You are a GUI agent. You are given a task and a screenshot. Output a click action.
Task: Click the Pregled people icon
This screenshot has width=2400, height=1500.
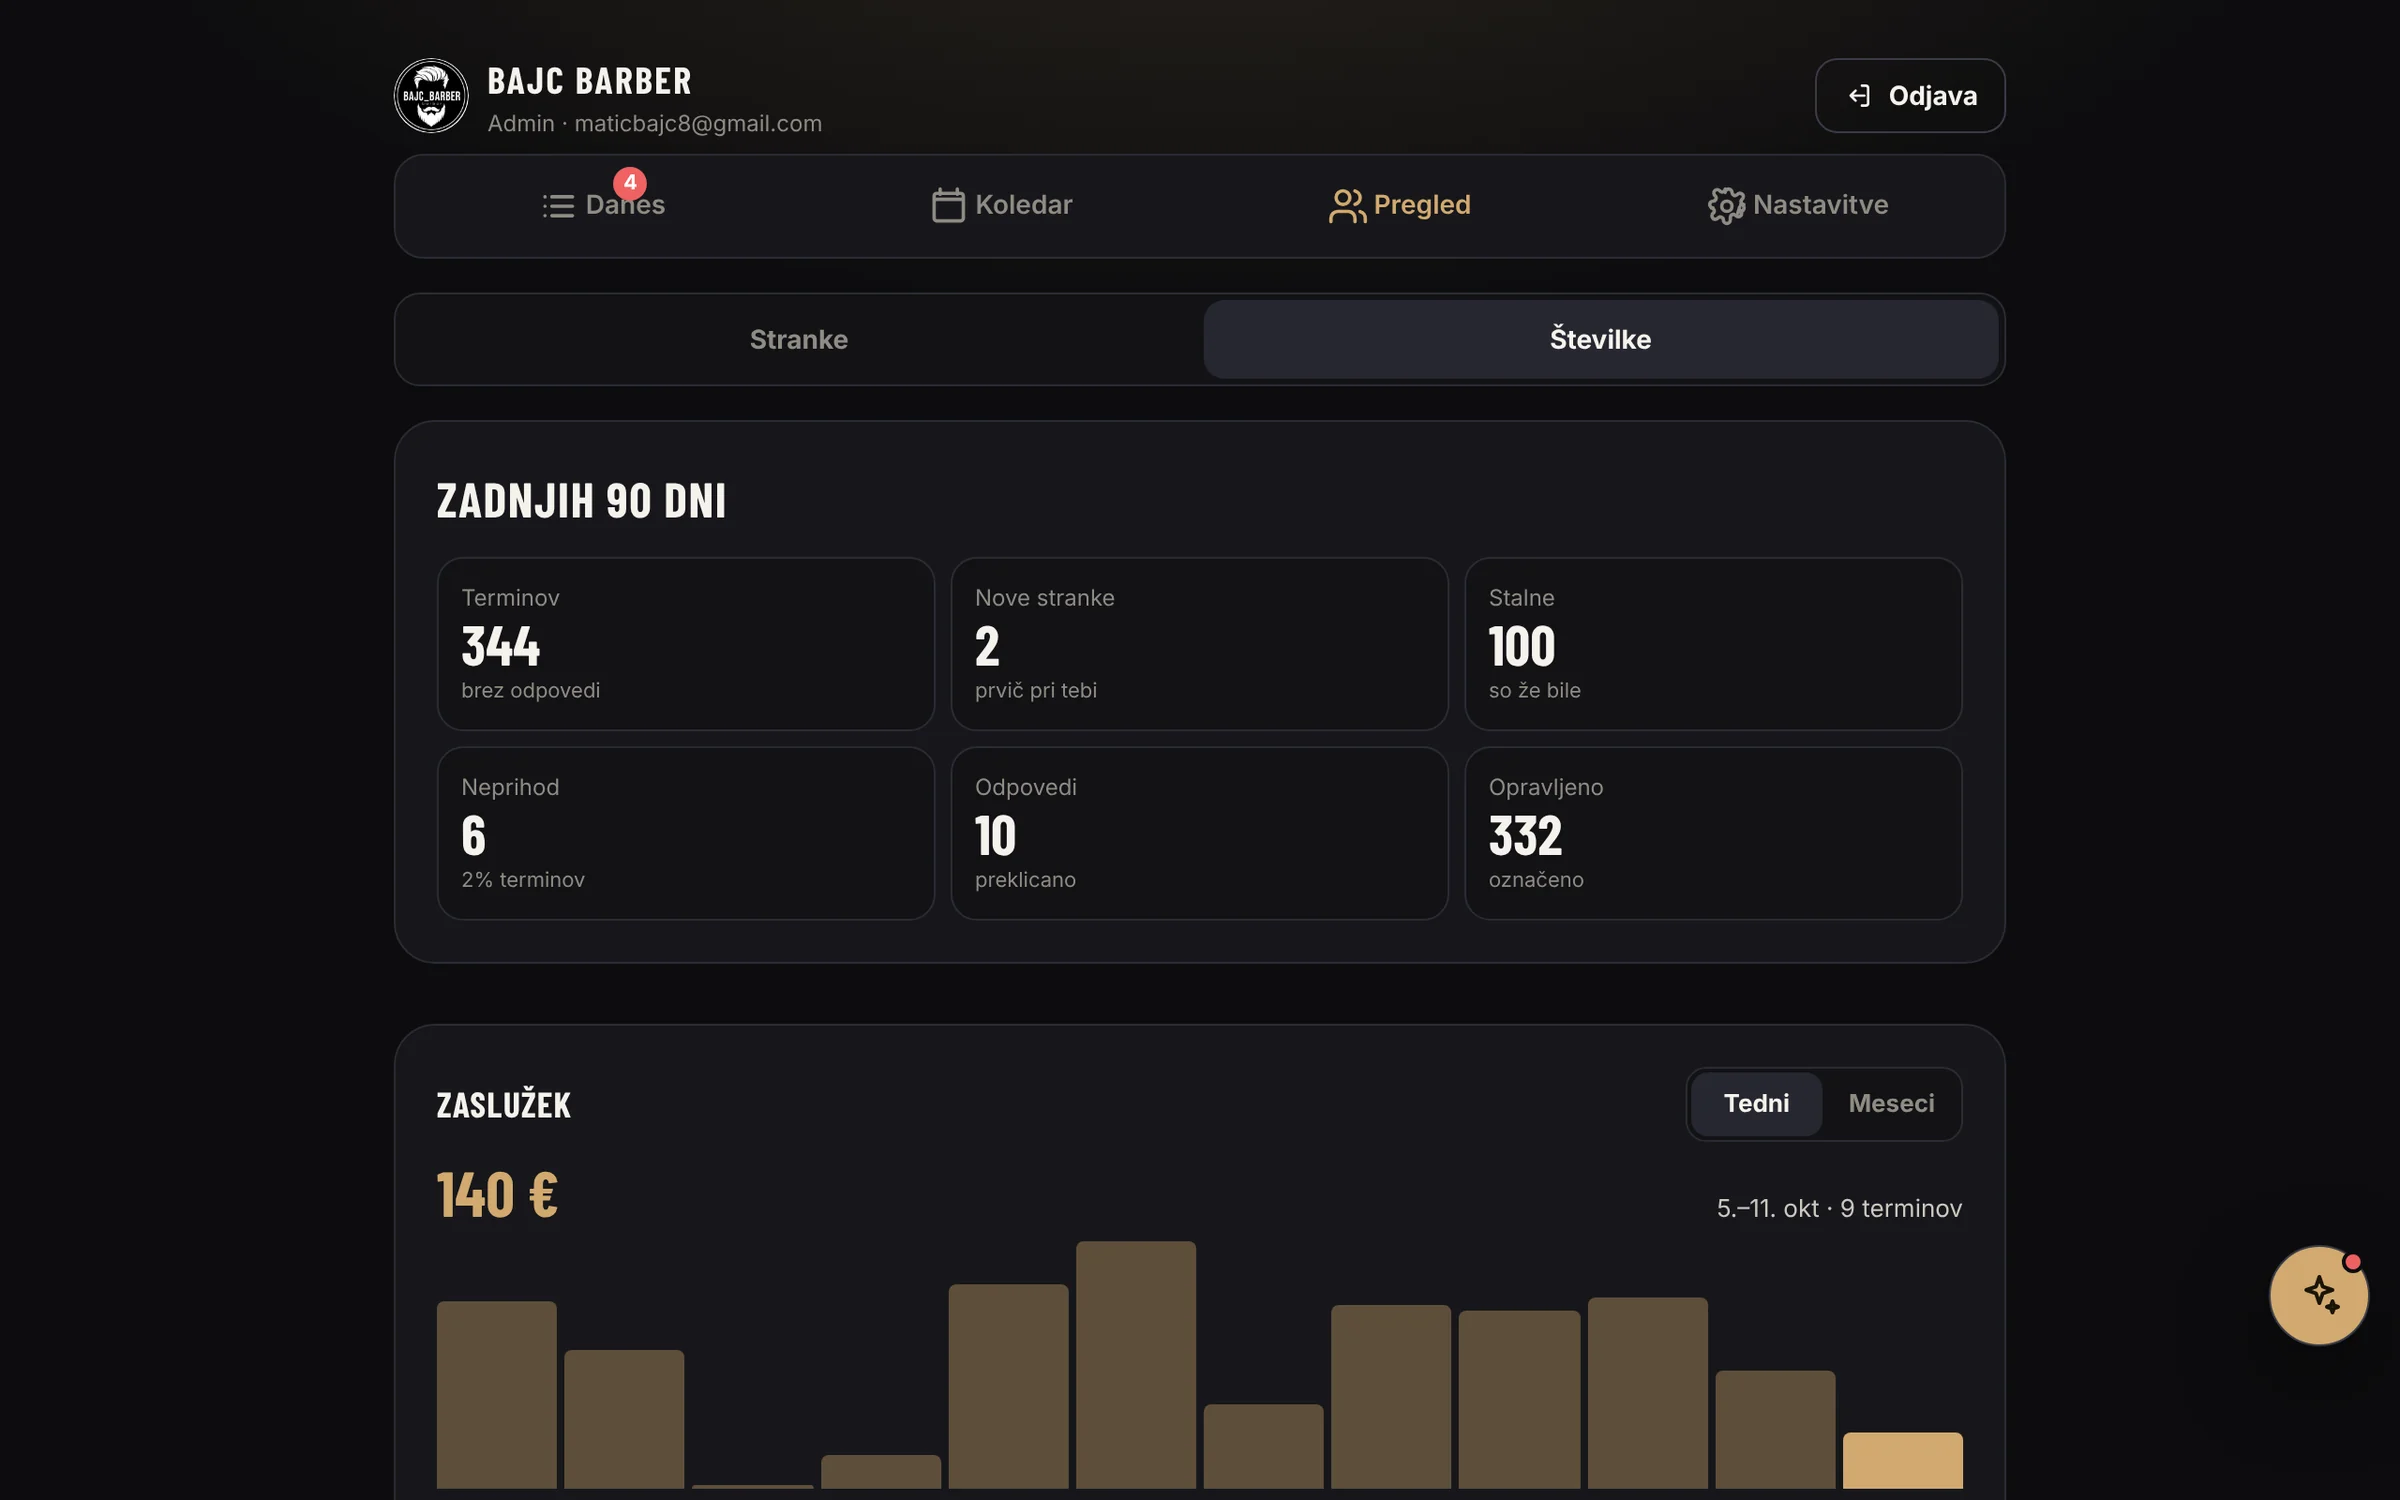pos(1347,206)
